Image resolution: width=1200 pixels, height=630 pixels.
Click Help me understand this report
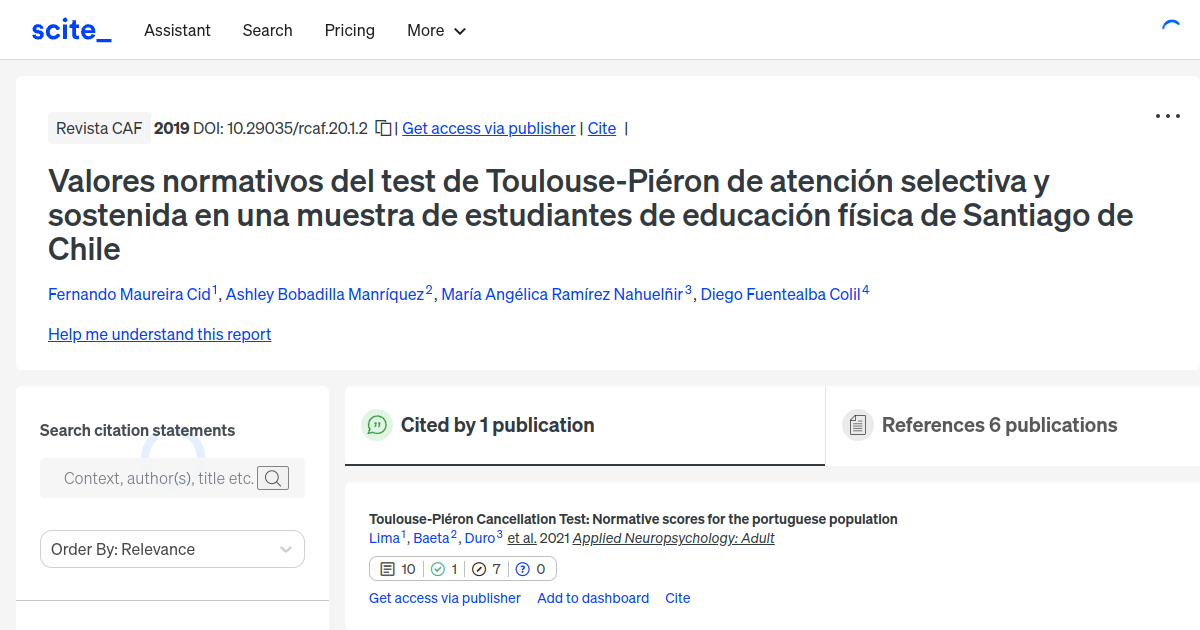coord(159,334)
